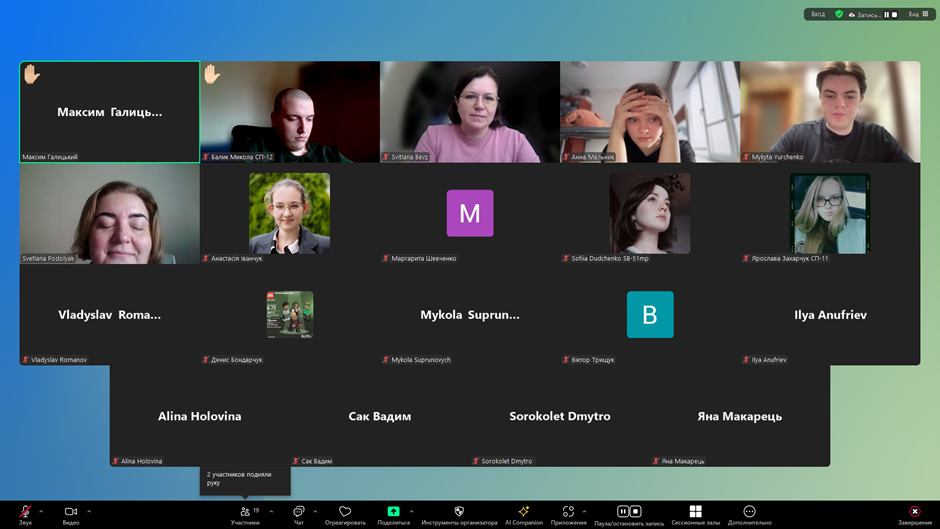Click the green encryption shield icon
Viewport: 940px width, 529px height.
point(839,14)
